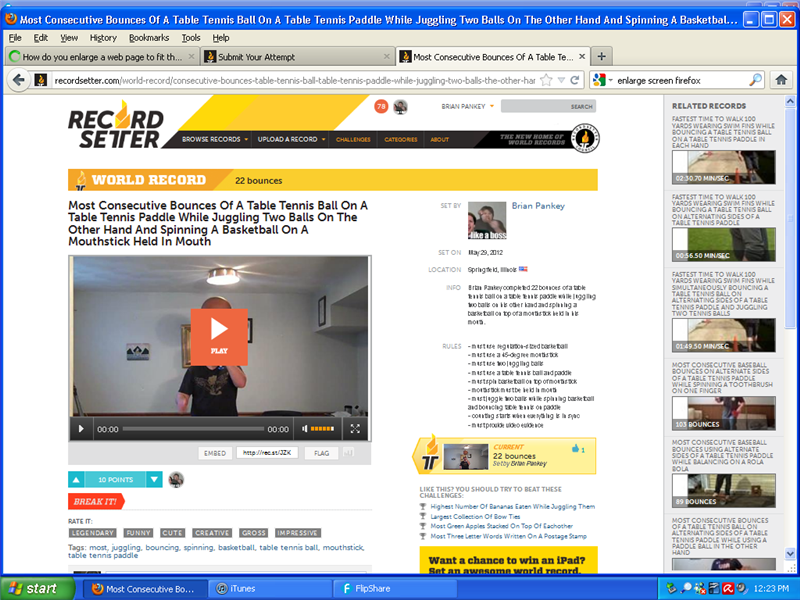Reload the page with the refresh icon
800x600 pixels.
point(575,80)
